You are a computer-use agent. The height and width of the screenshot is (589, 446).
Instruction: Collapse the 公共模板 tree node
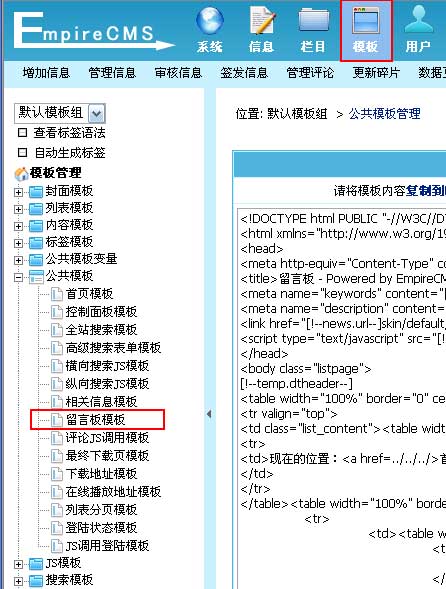coord(18,278)
